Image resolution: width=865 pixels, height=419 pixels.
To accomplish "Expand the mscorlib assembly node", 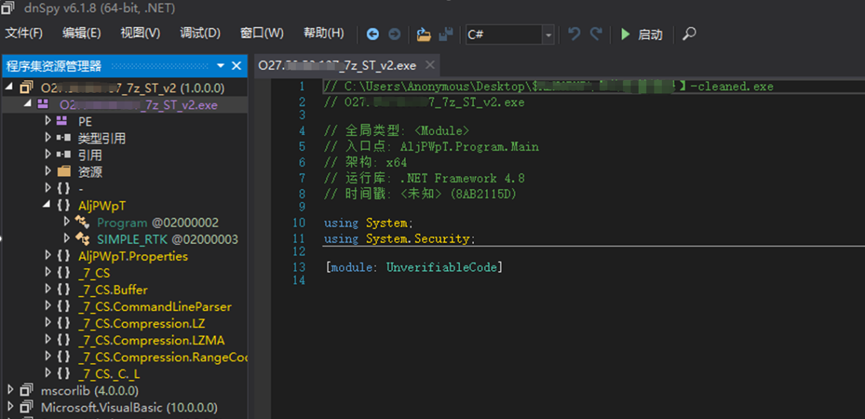I will pos(9,390).
